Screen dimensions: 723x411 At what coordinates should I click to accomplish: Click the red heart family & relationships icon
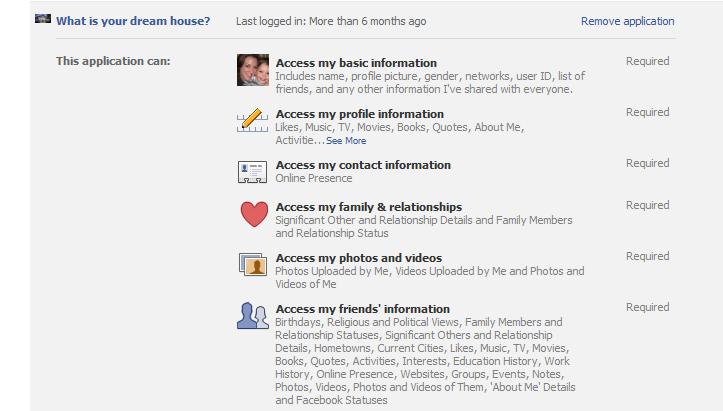[254, 214]
